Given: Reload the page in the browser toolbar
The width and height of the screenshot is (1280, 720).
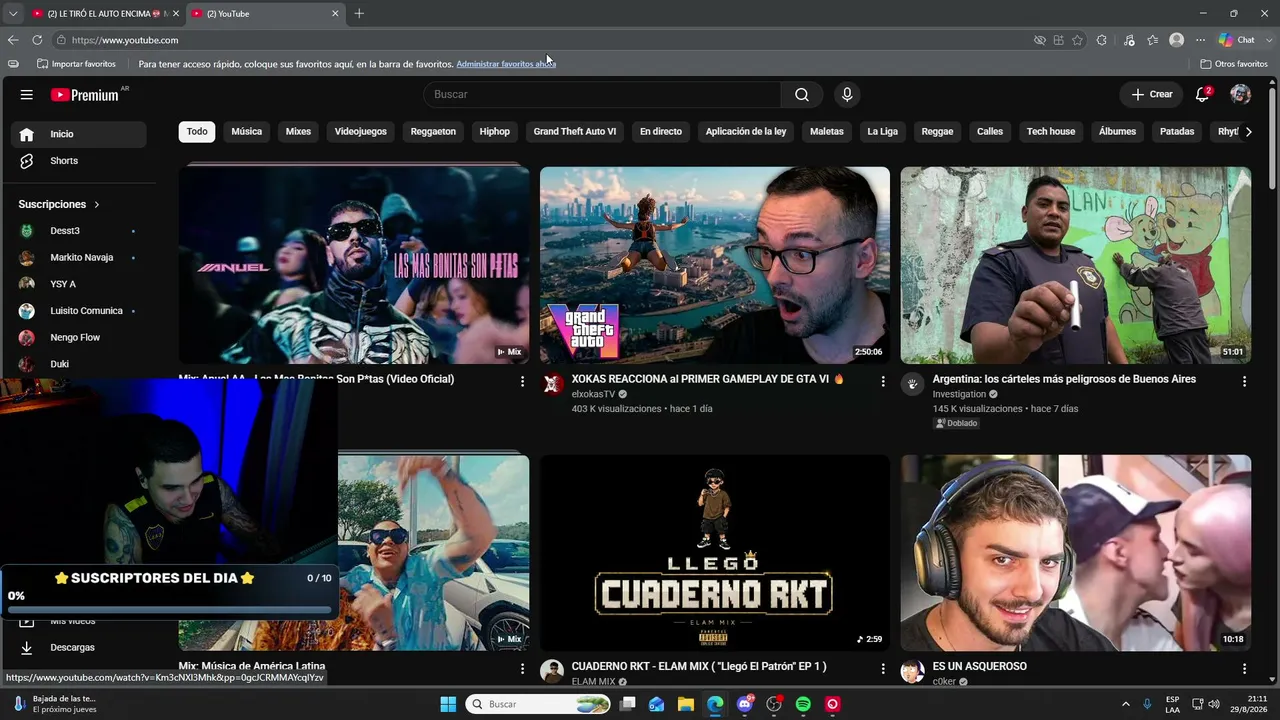Looking at the screenshot, I should [37, 40].
